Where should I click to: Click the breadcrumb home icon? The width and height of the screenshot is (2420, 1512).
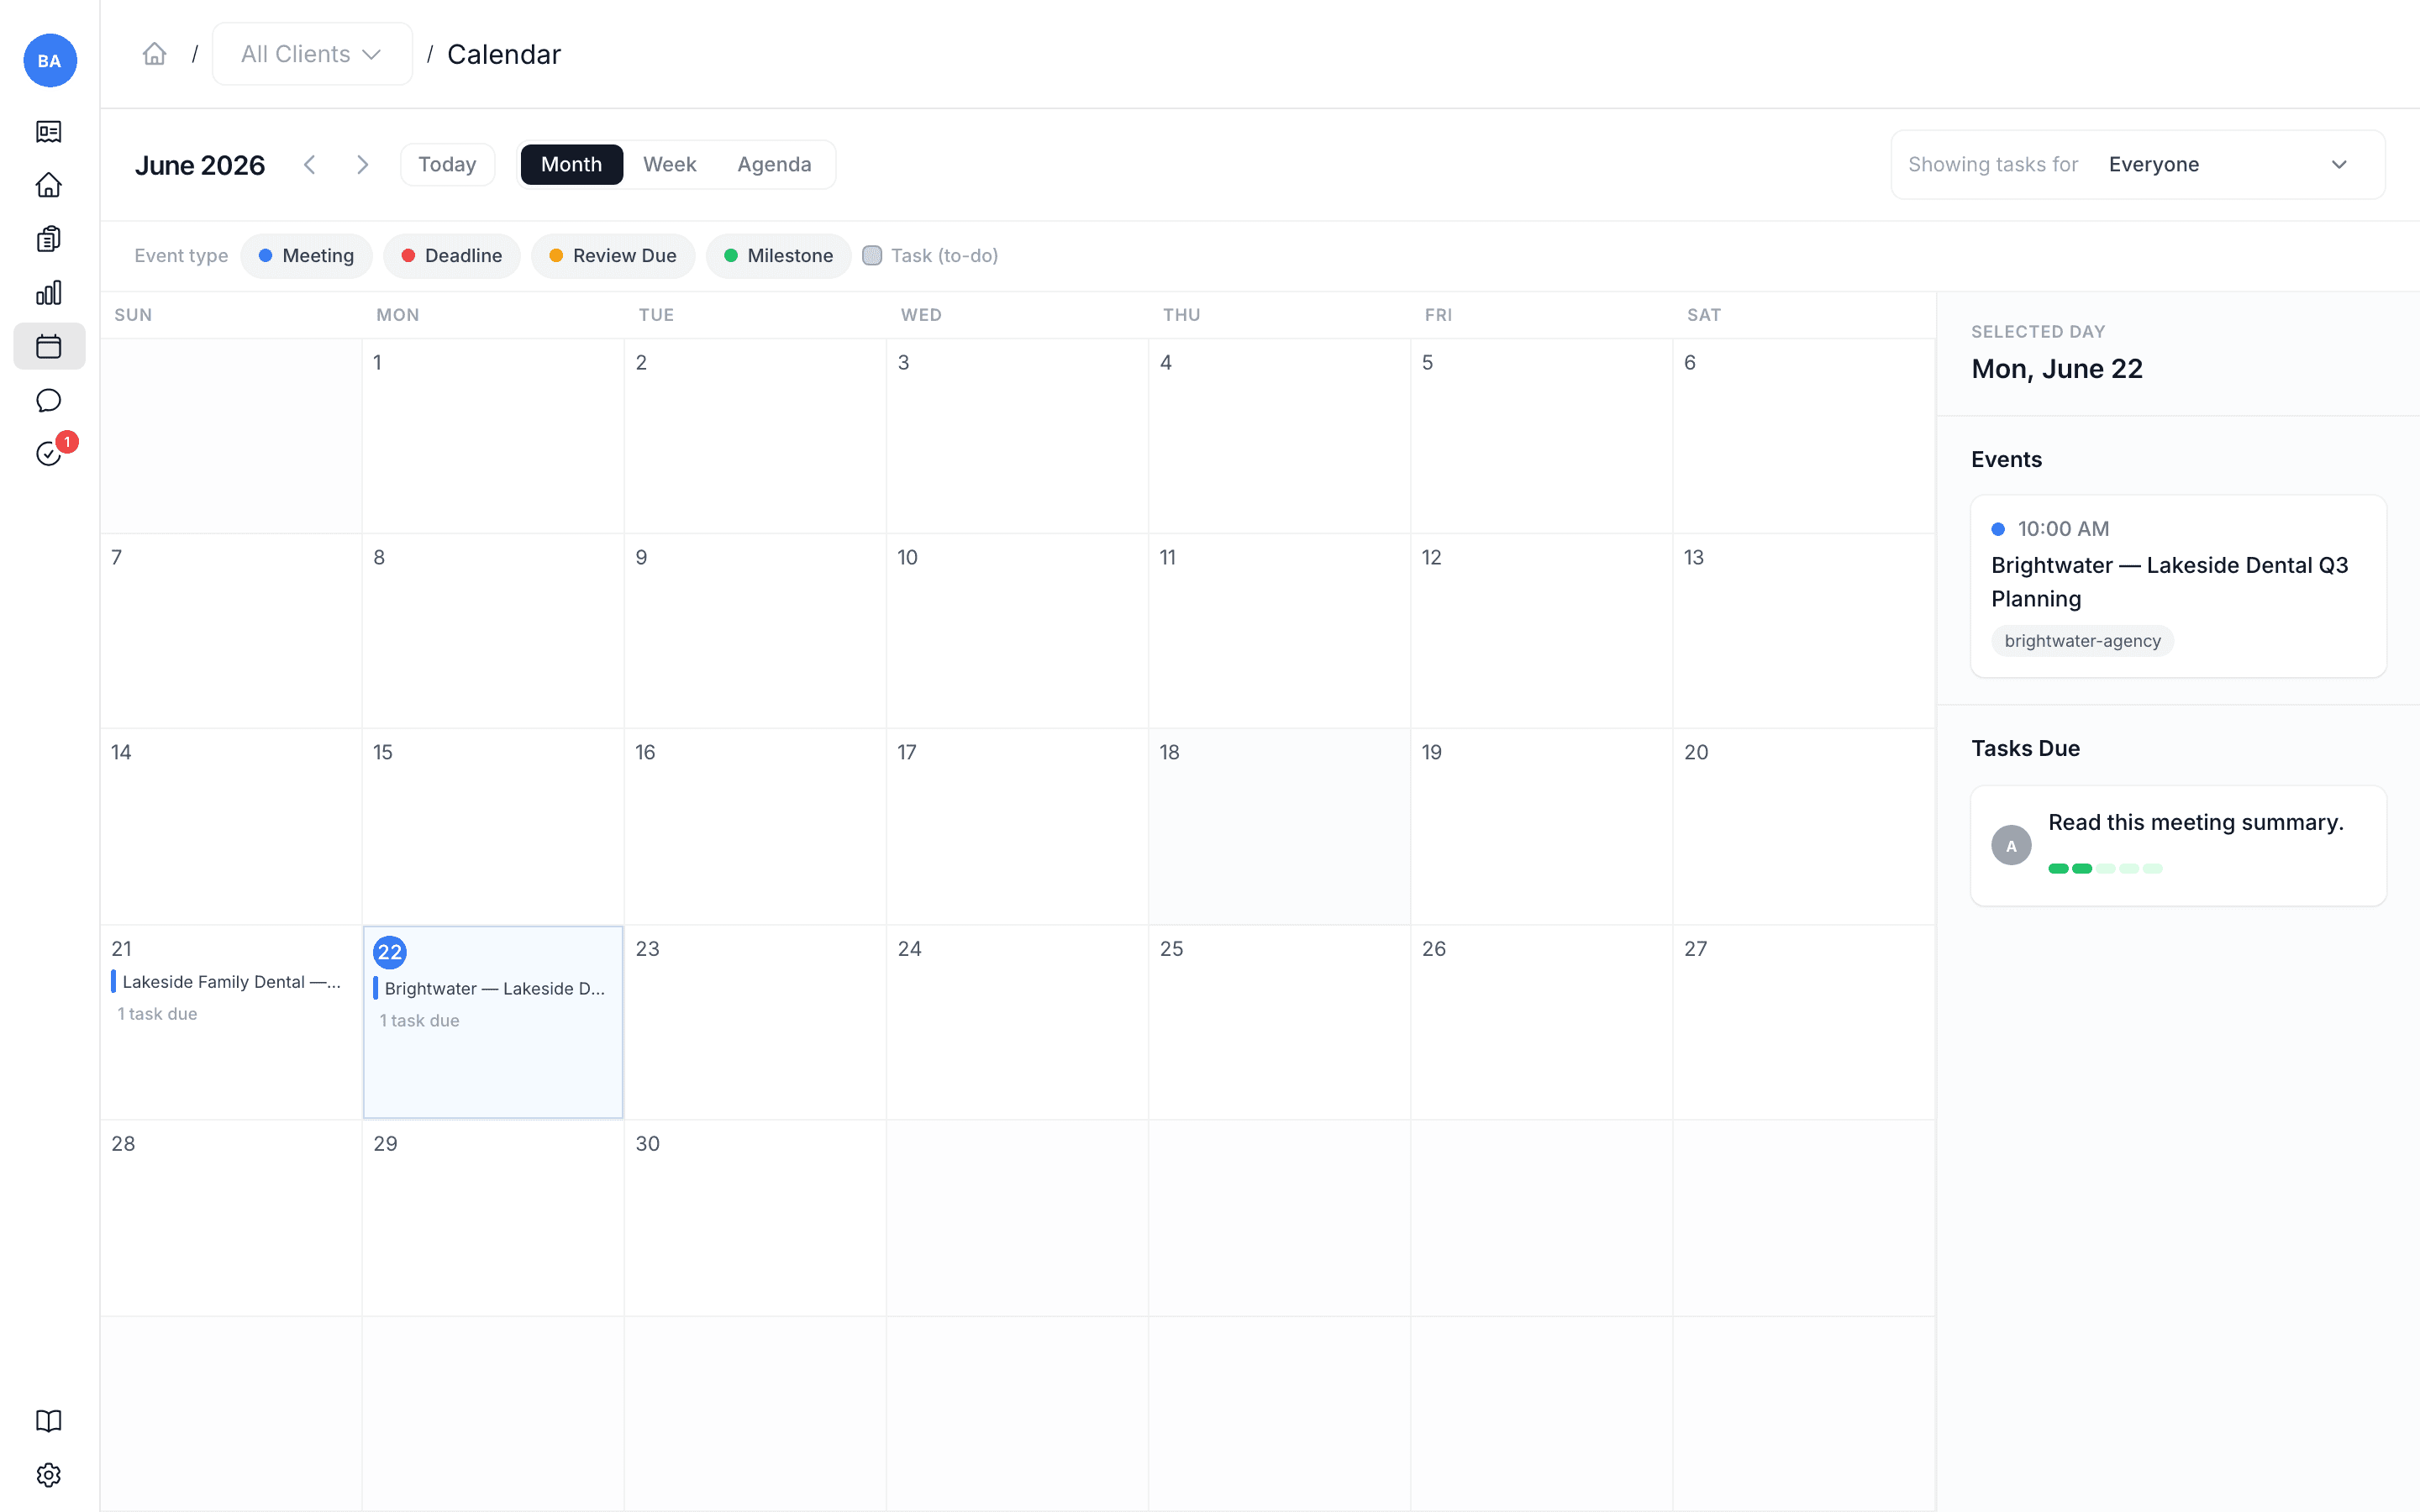(x=154, y=54)
